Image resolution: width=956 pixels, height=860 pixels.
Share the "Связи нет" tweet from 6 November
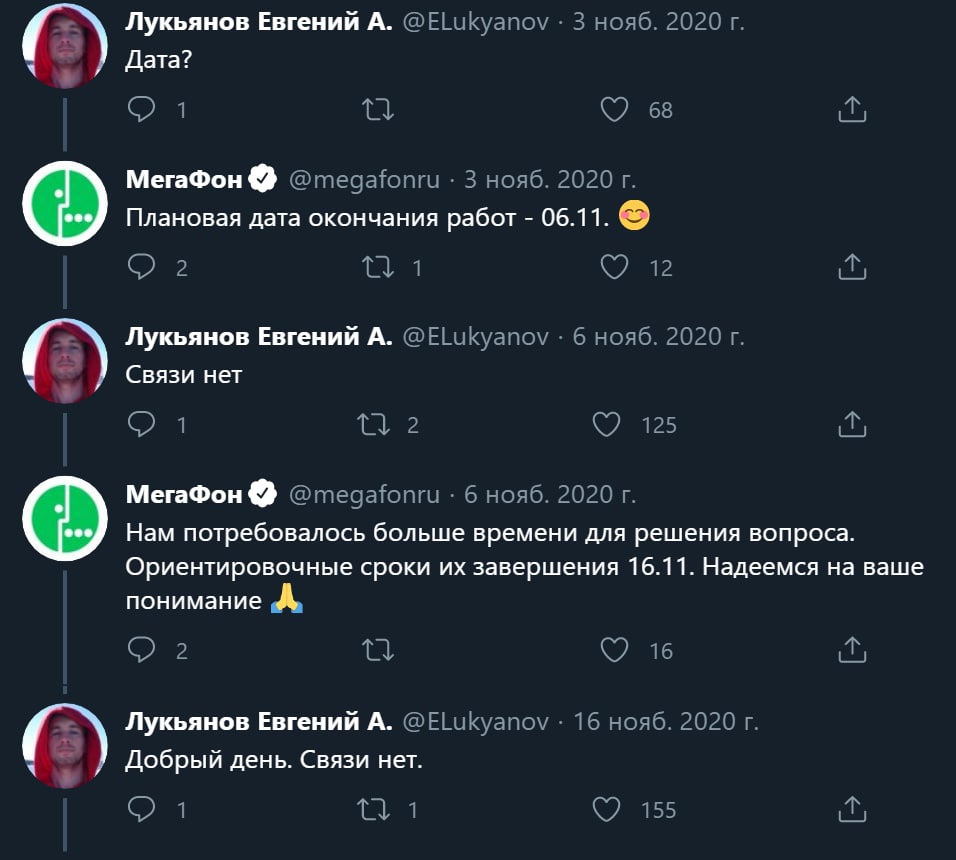(x=851, y=425)
